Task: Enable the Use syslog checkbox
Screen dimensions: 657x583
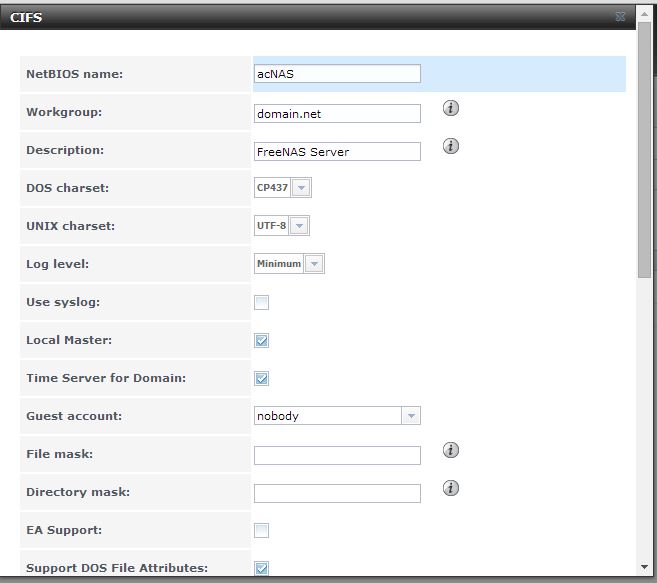Action: 261,303
